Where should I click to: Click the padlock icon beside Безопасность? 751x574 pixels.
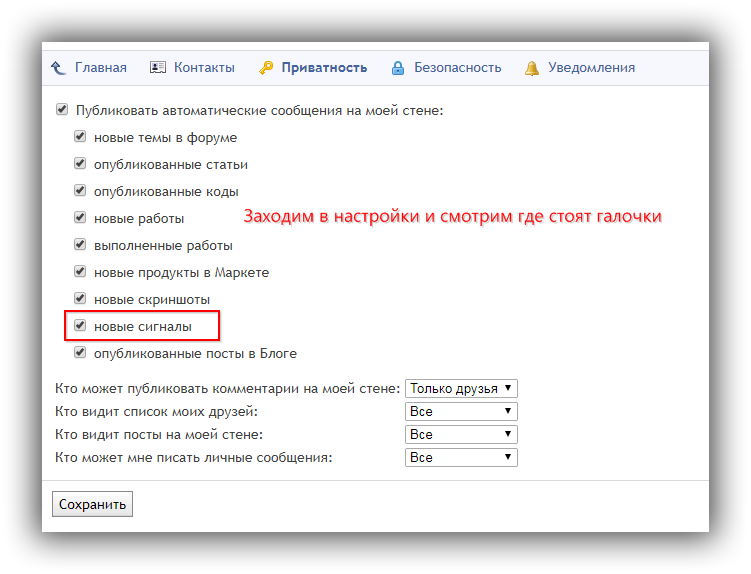click(x=398, y=68)
